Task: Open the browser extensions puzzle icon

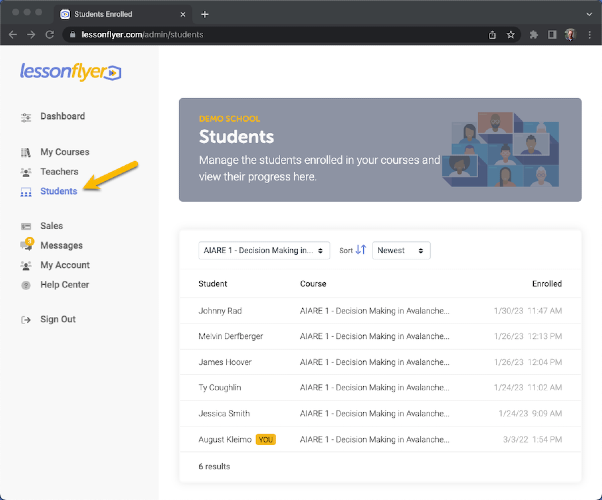Action: pyautogui.click(x=534, y=35)
